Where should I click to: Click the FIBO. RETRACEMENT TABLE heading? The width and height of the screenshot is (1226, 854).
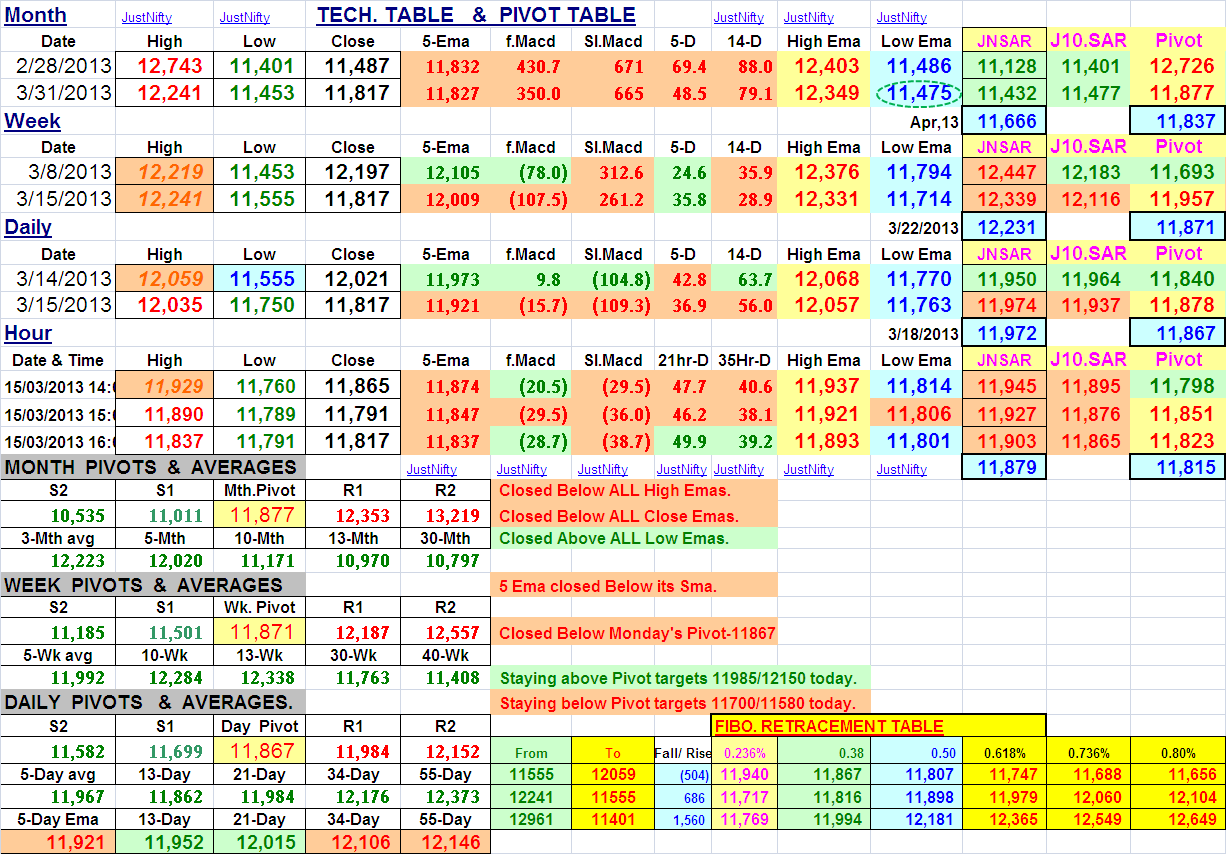[x=829, y=726]
